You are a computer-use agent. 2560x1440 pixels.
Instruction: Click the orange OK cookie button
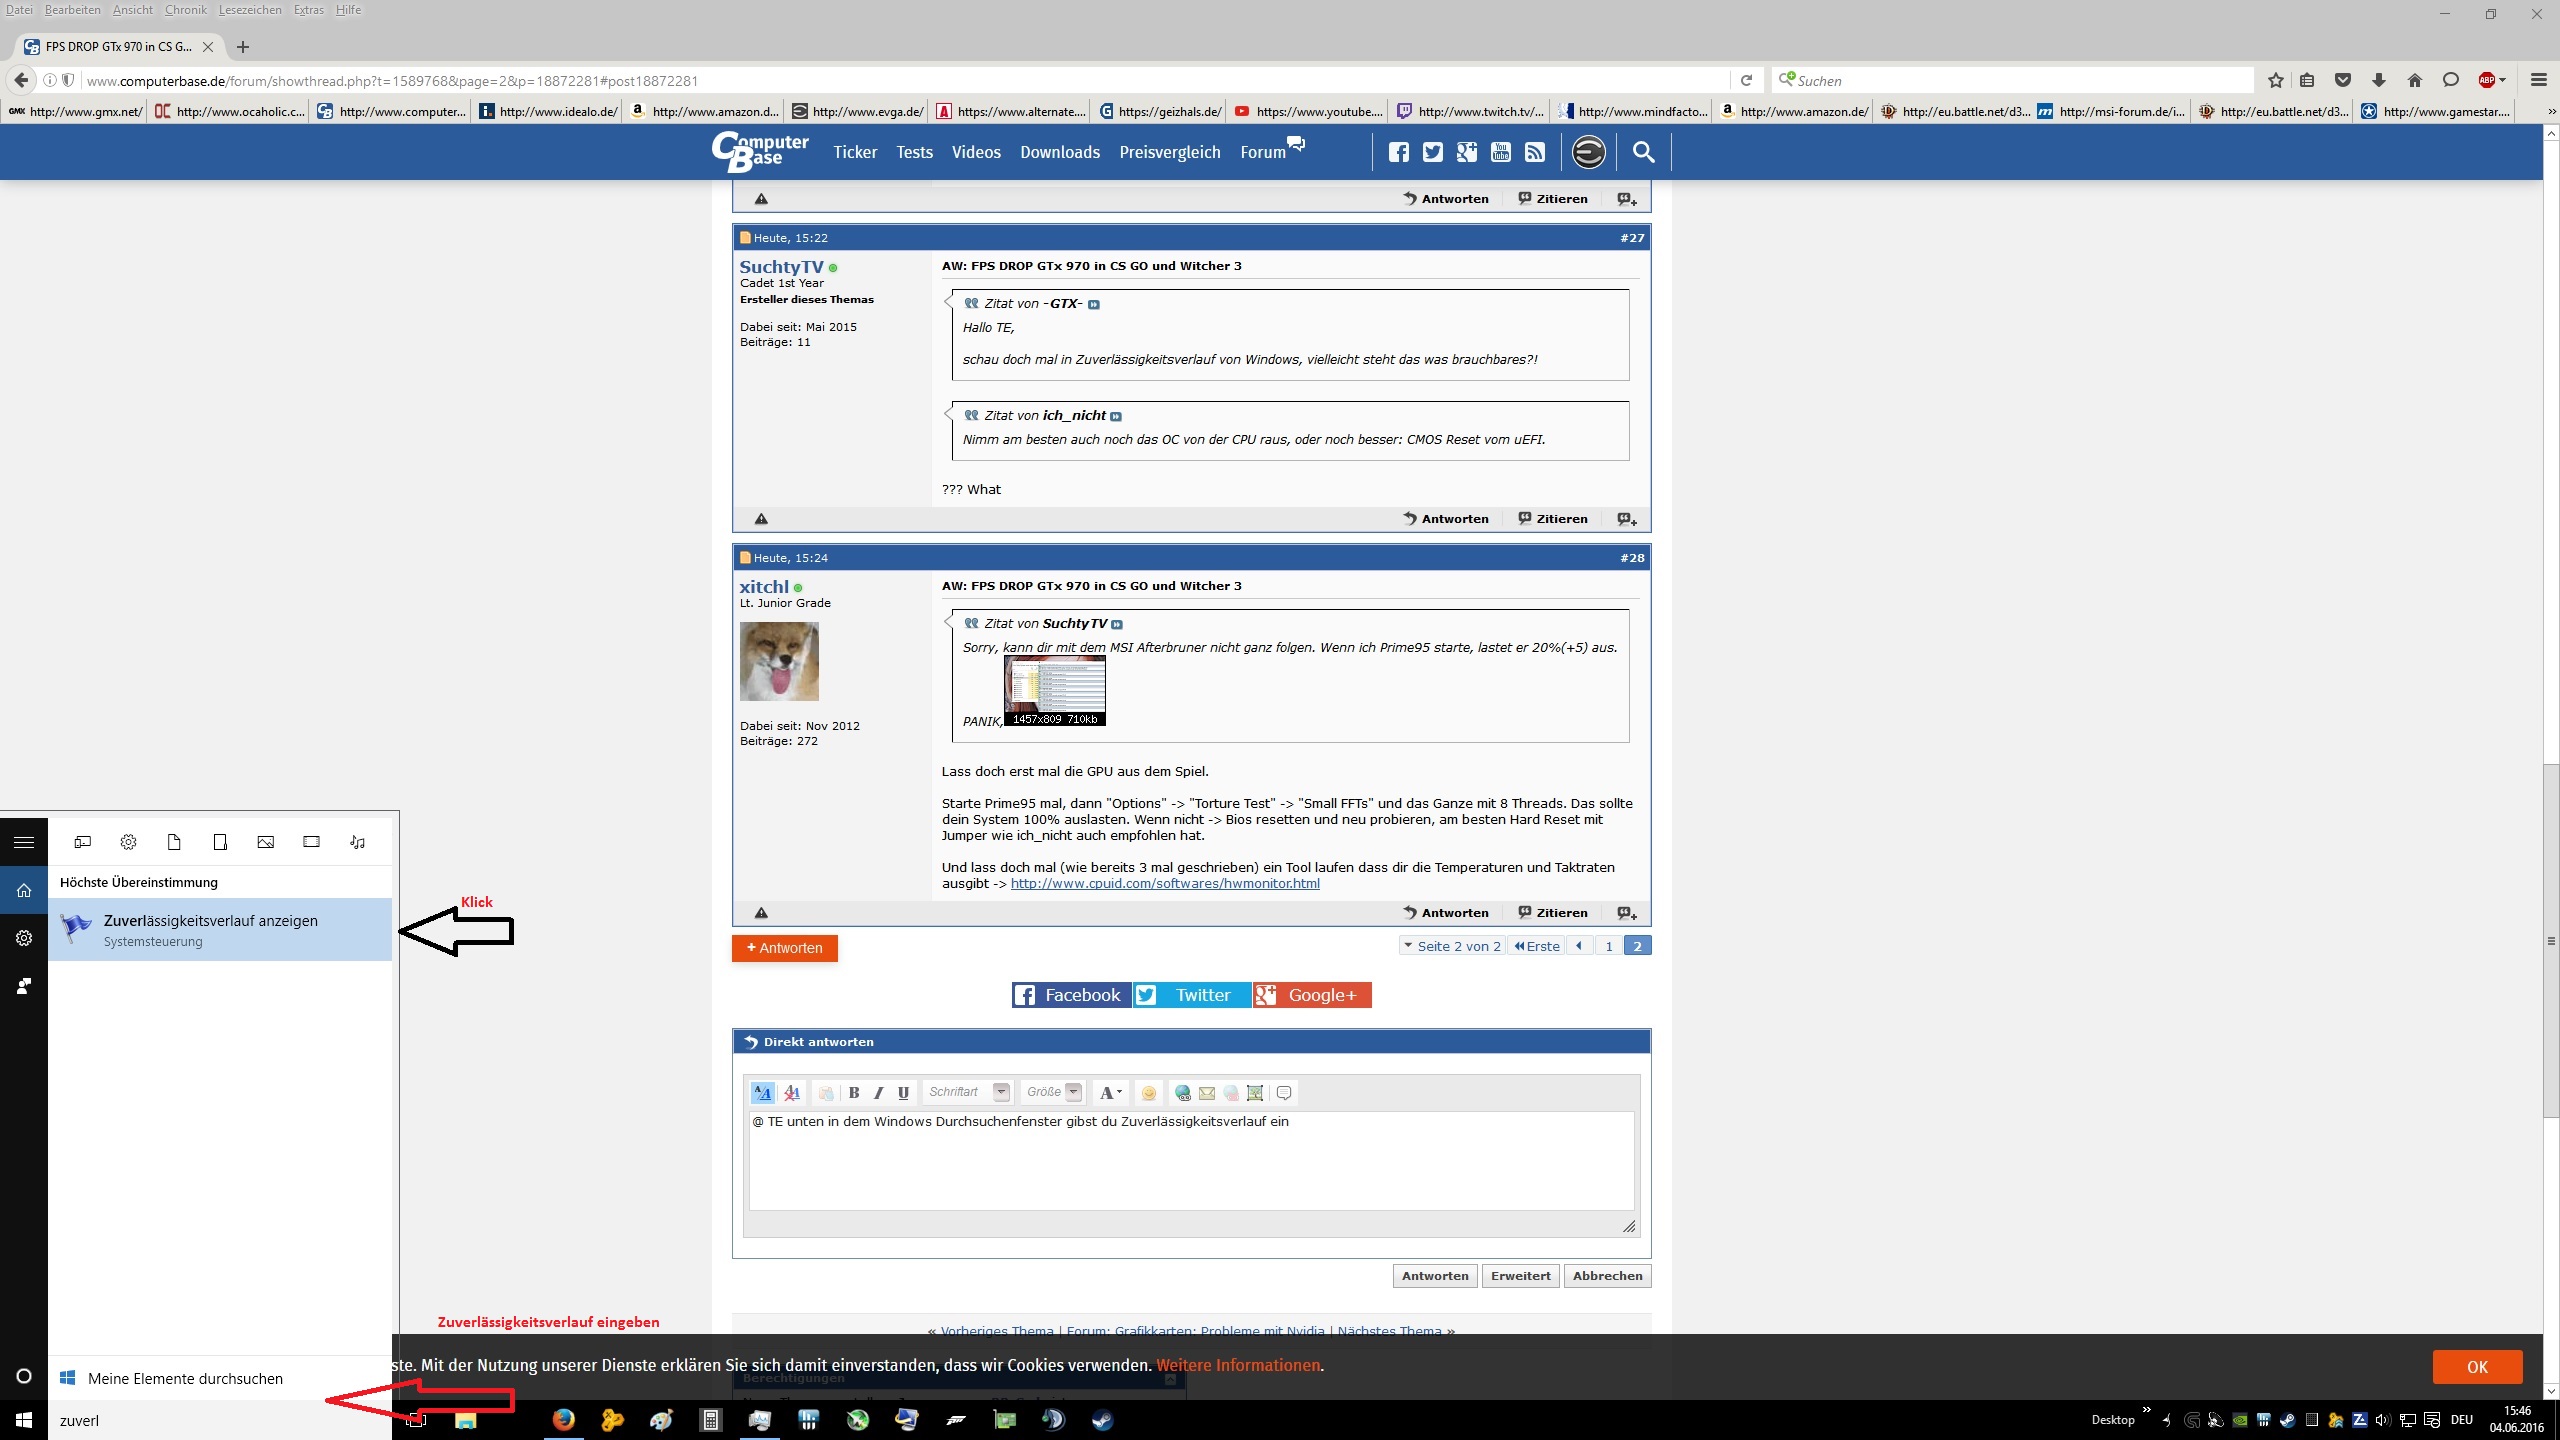pyautogui.click(x=2476, y=1367)
